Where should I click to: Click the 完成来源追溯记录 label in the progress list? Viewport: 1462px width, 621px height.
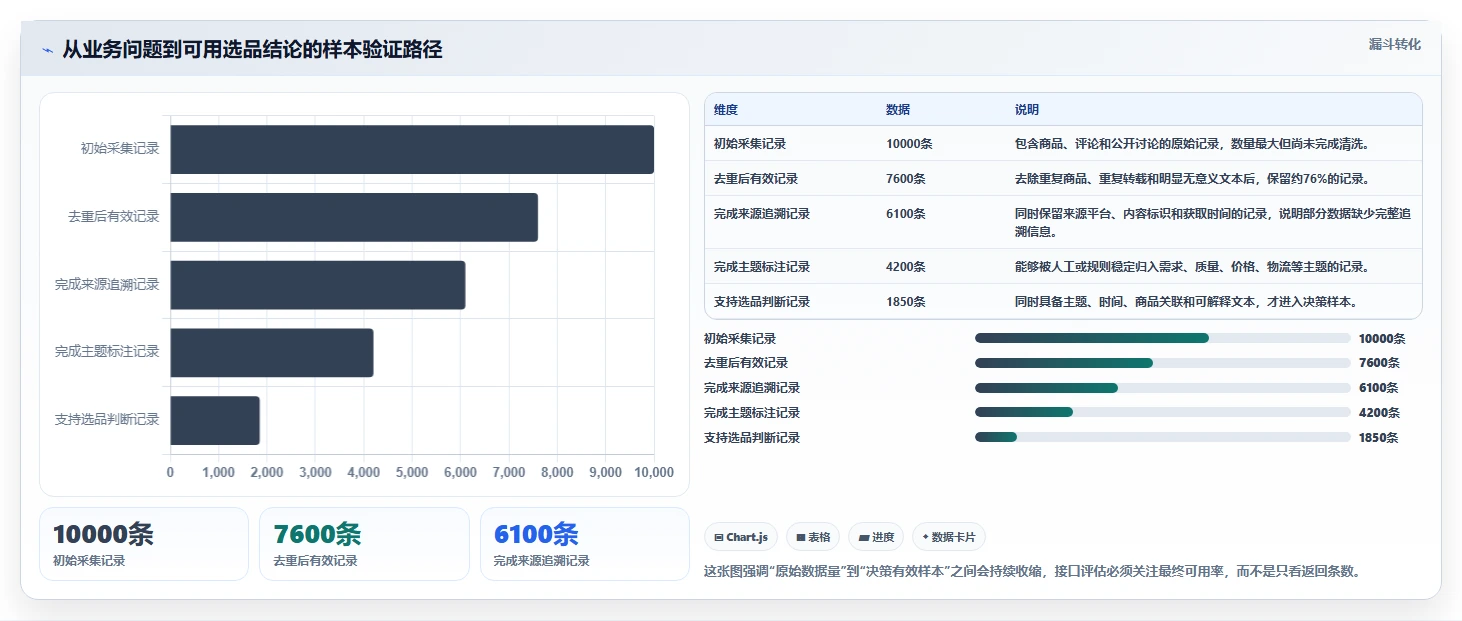coord(752,388)
